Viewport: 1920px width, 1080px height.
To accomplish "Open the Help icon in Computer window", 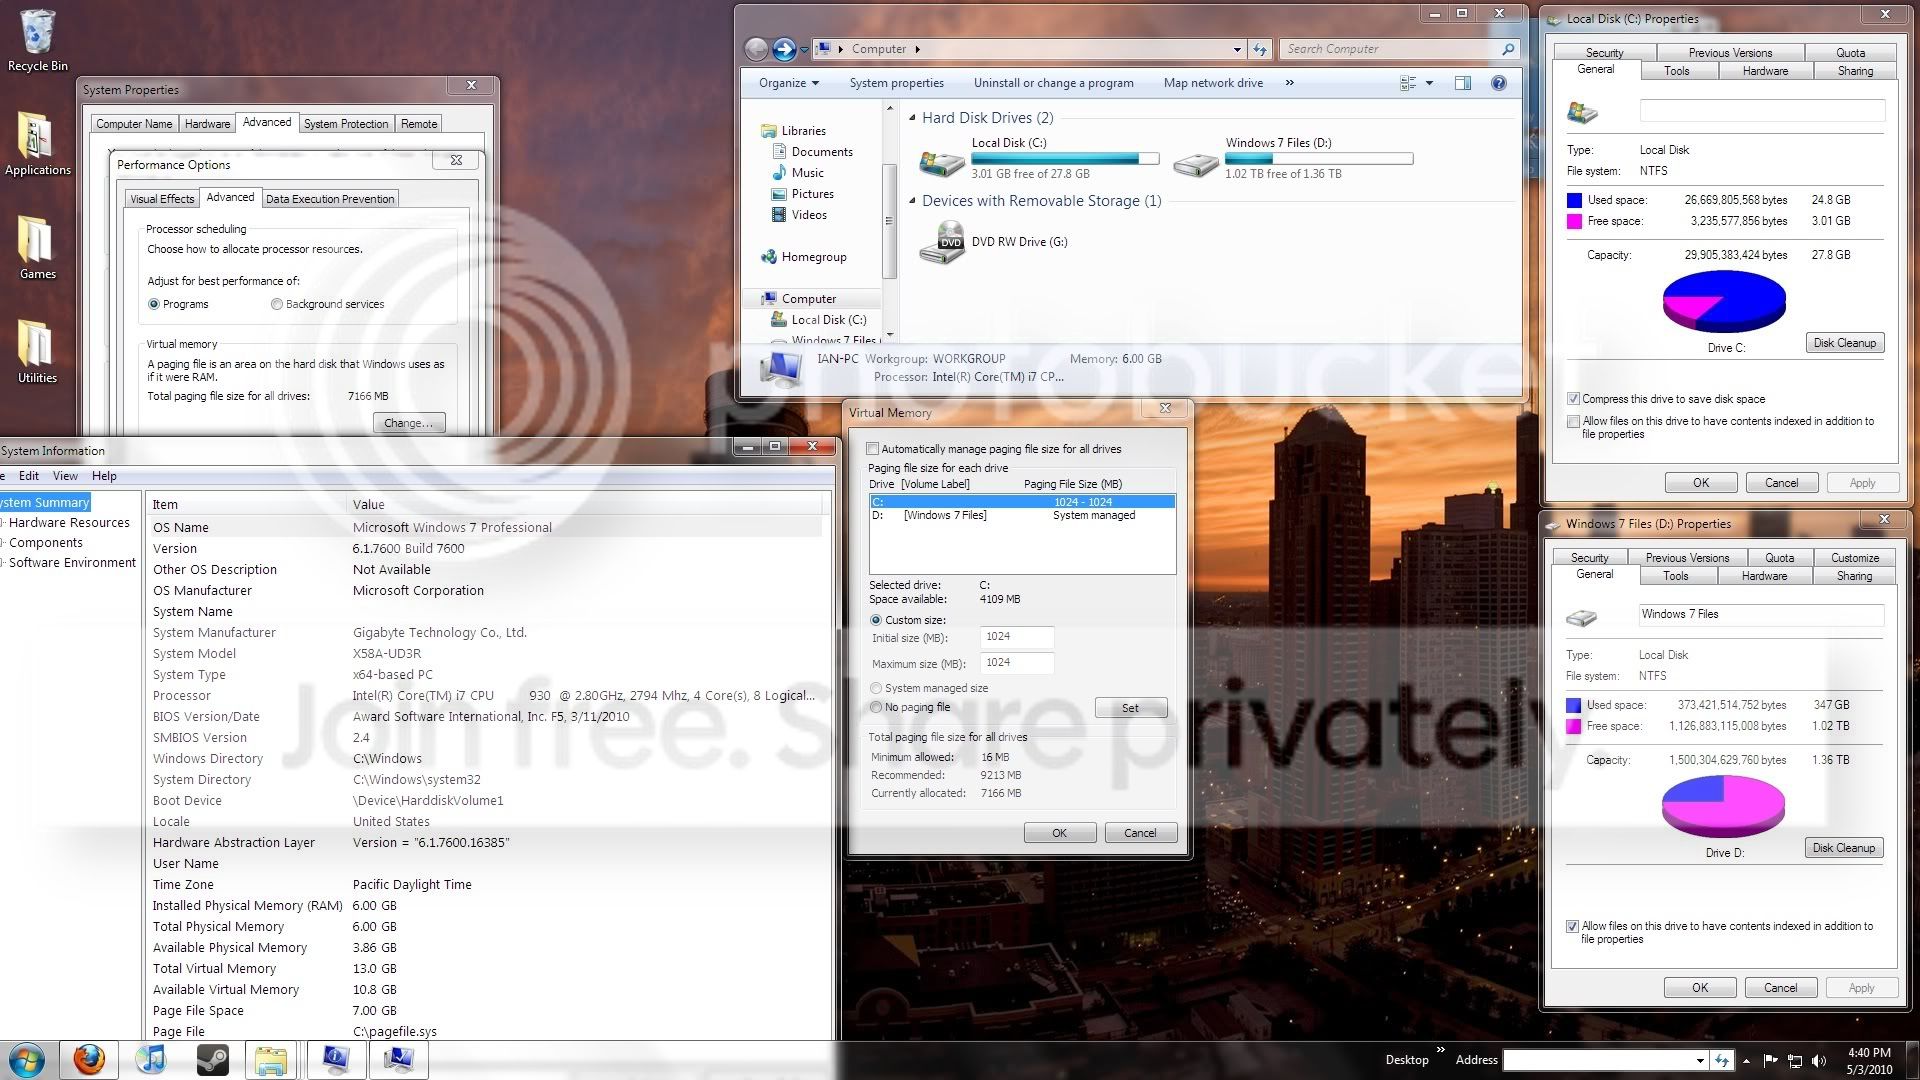I will pos(1498,83).
